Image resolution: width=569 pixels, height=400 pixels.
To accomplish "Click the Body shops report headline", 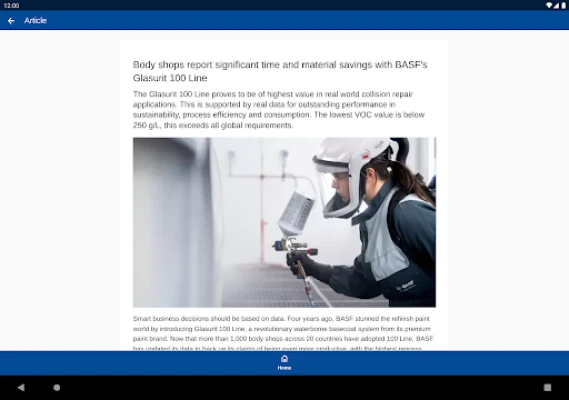I will coord(280,71).
